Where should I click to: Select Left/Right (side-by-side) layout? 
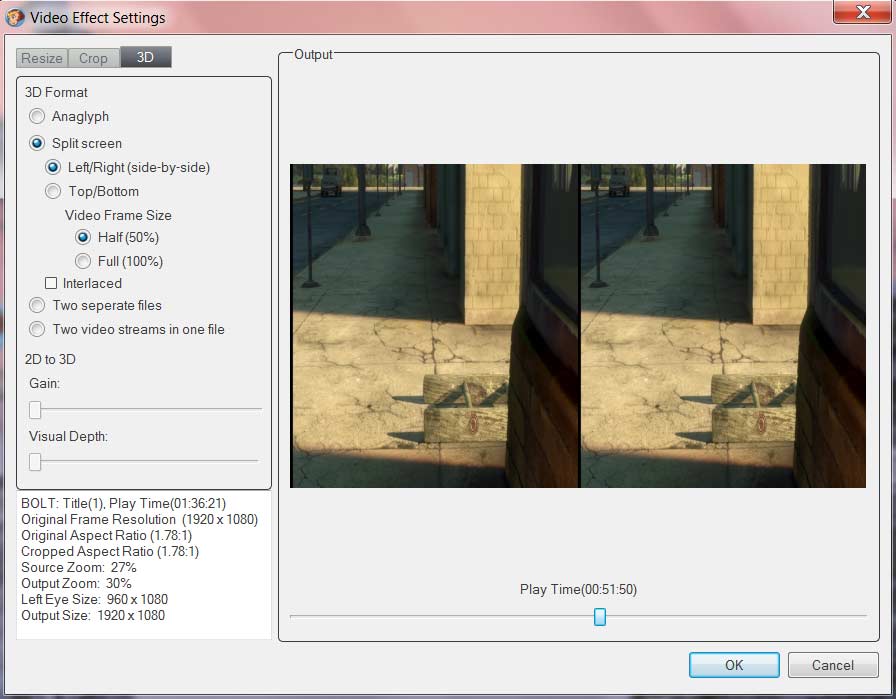tap(54, 168)
